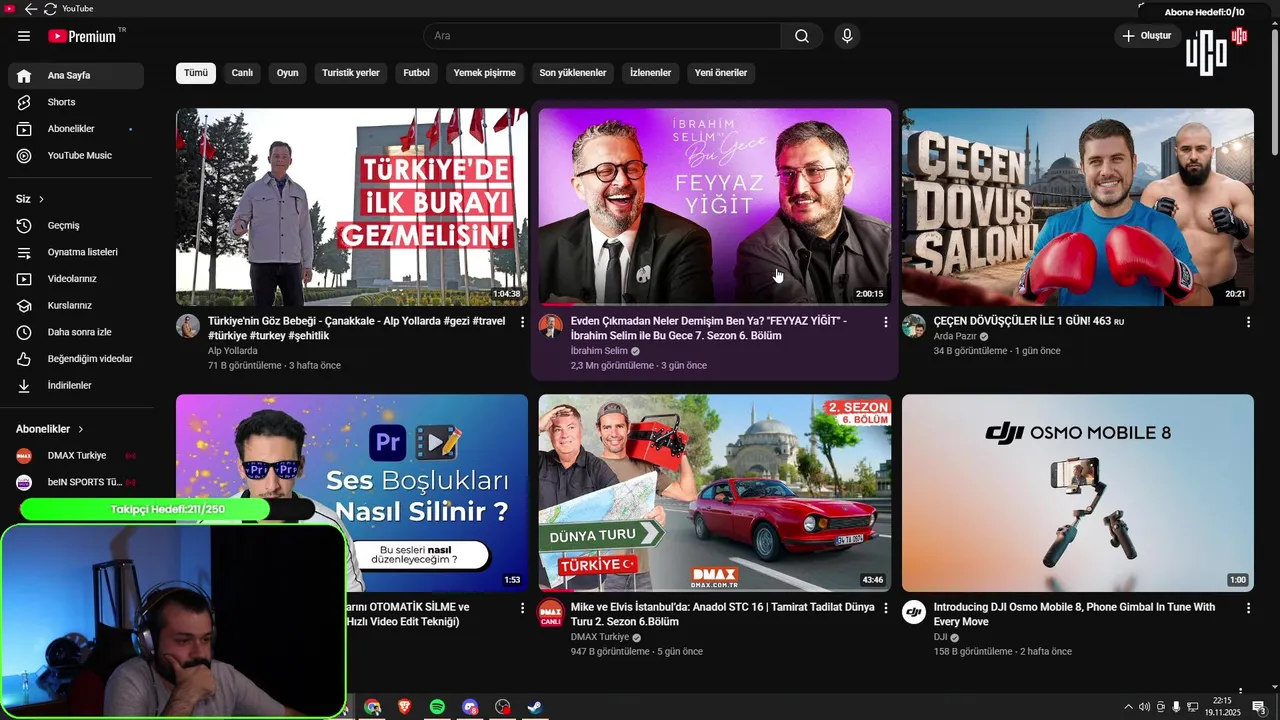Open the Windows notification center

(1259, 707)
